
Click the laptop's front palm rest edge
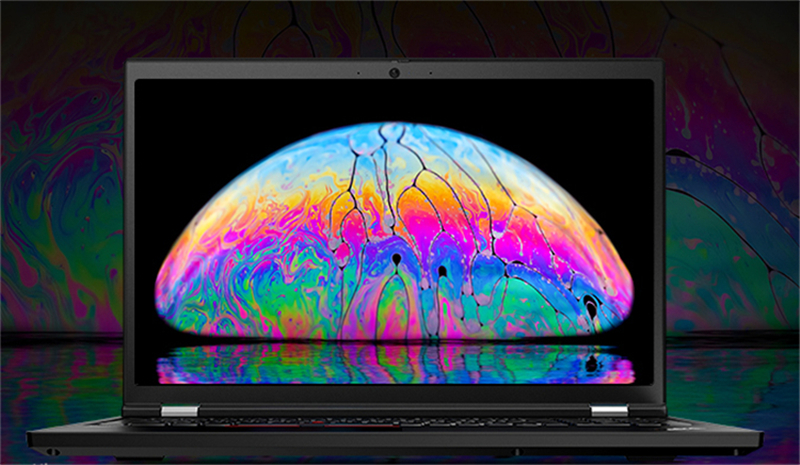395,440
